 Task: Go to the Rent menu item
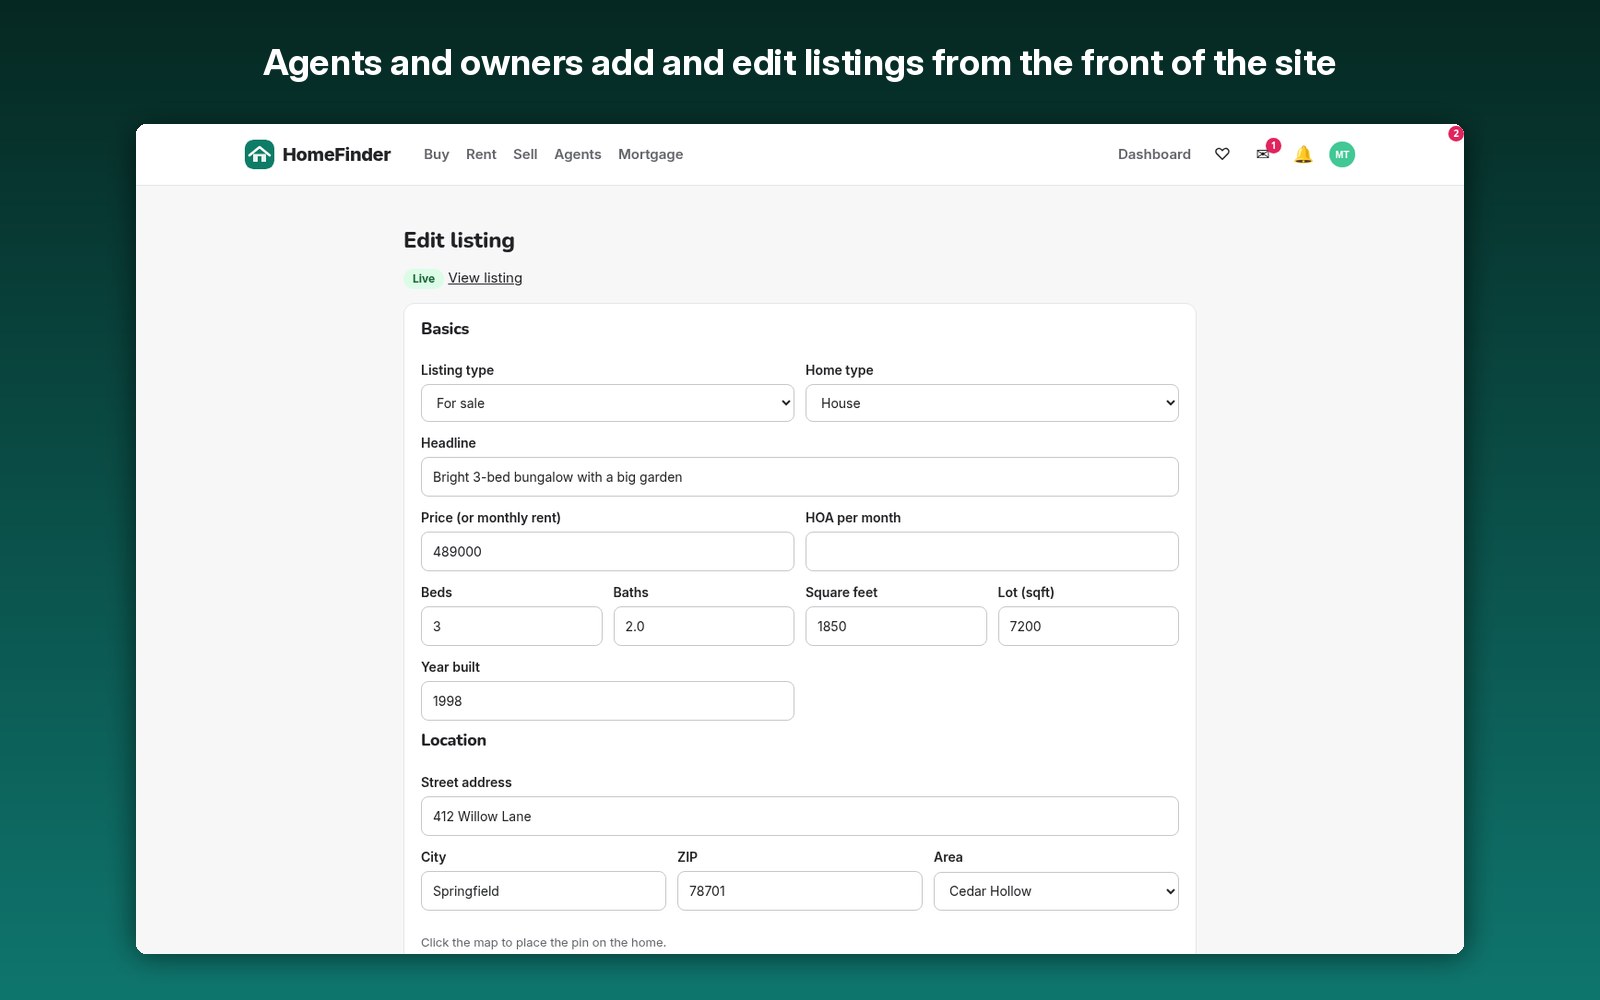coord(481,154)
